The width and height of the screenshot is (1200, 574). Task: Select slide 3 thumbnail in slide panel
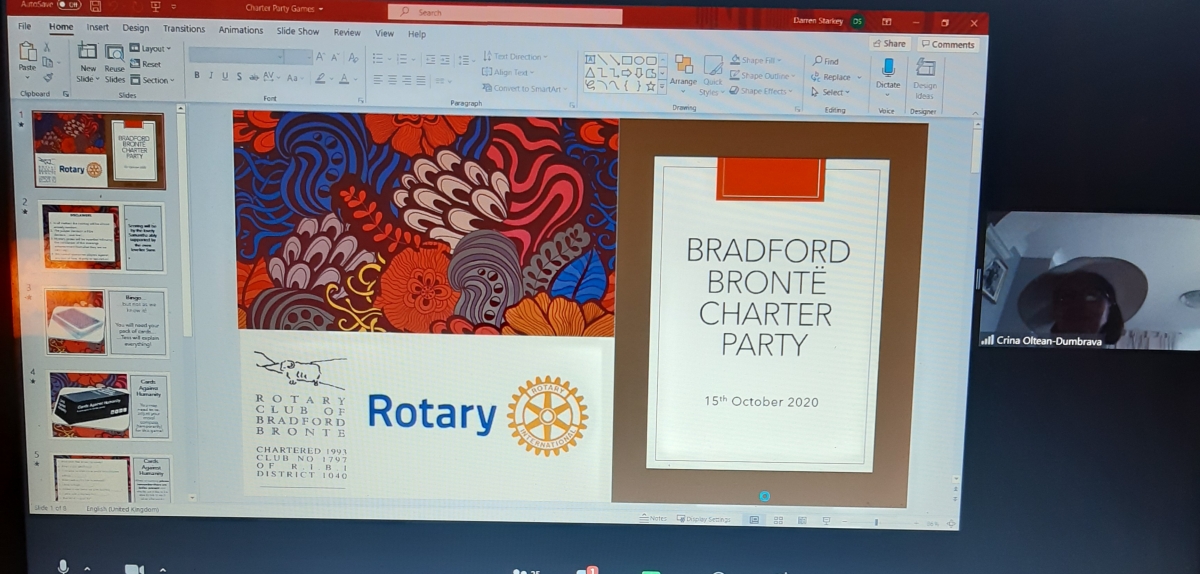click(104, 323)
